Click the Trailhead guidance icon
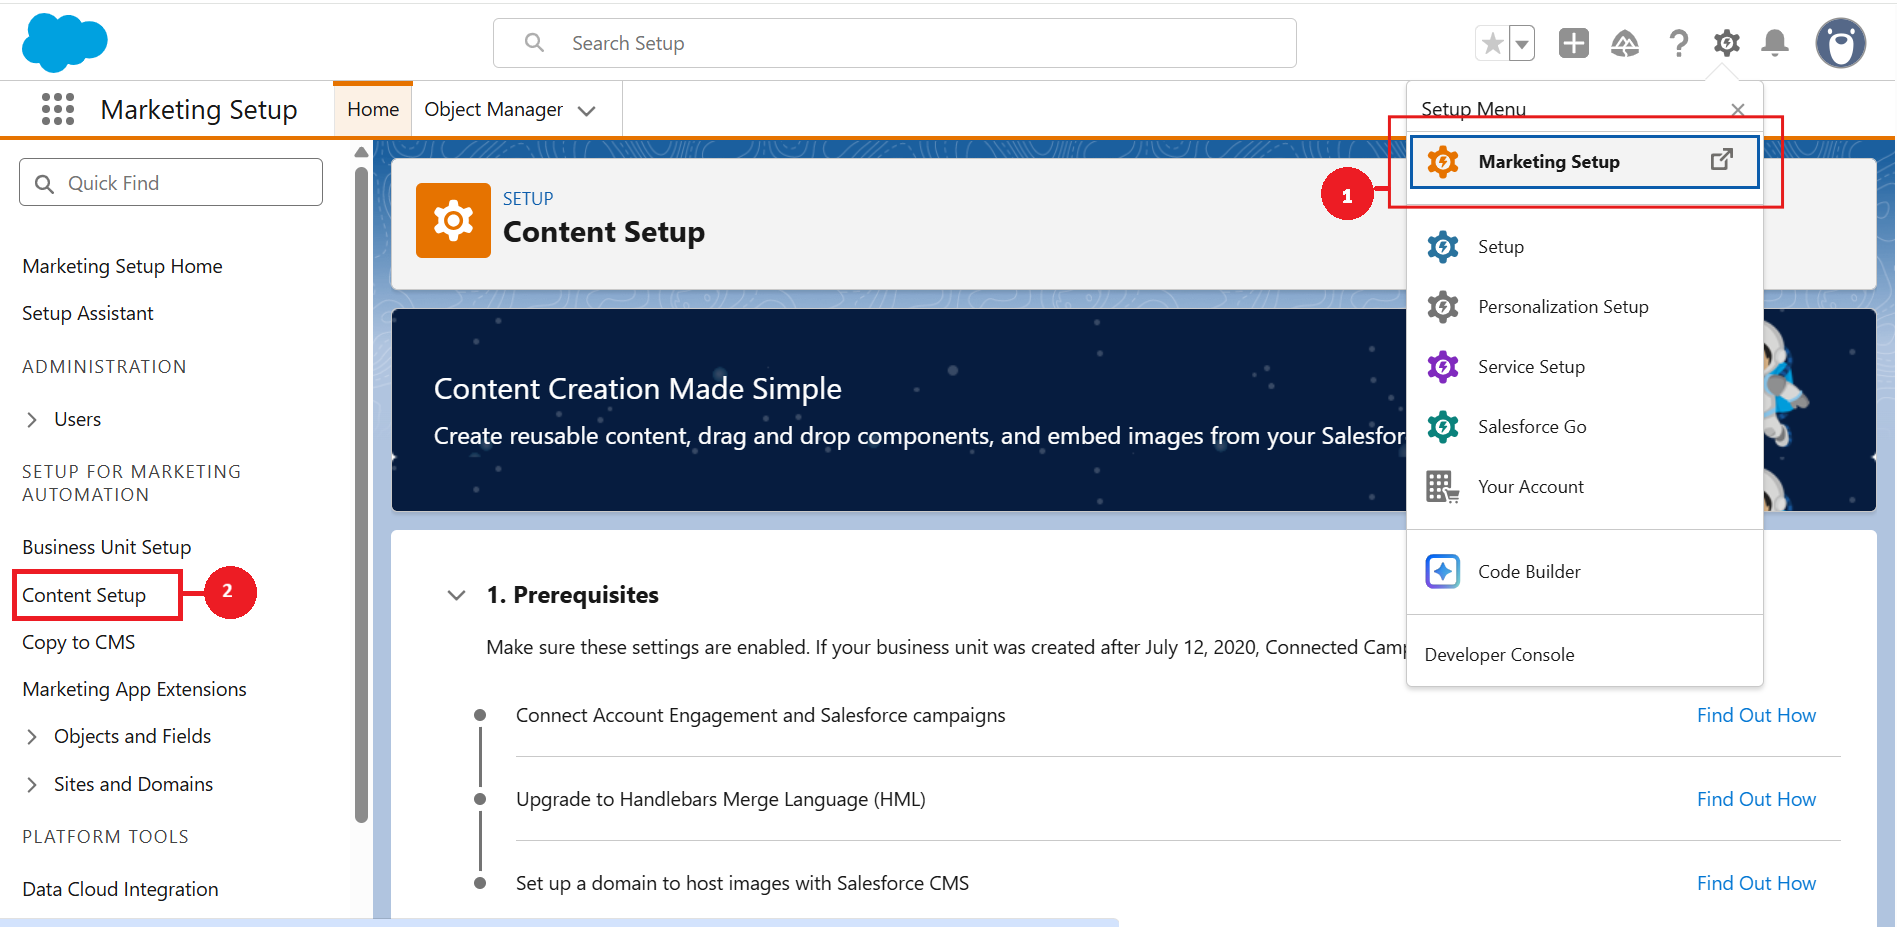The width and height of the screenshot is (1897, 927). [x=1625, y=43]
